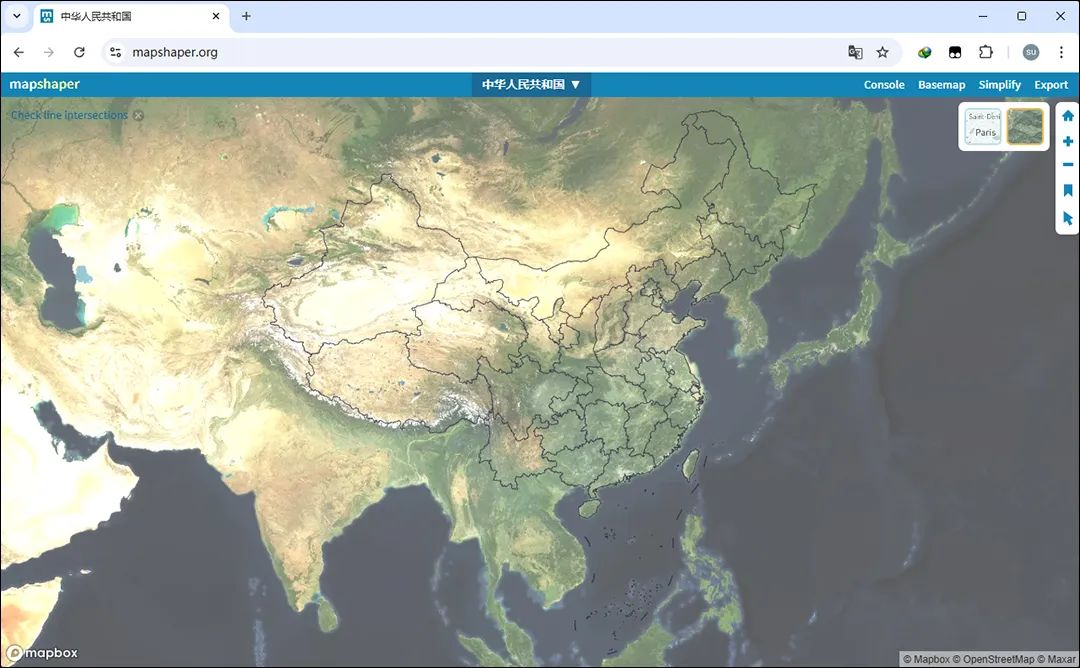1080x668 pixels.
Task: Bookmark the page using the star icon
Action: point(881,51)
